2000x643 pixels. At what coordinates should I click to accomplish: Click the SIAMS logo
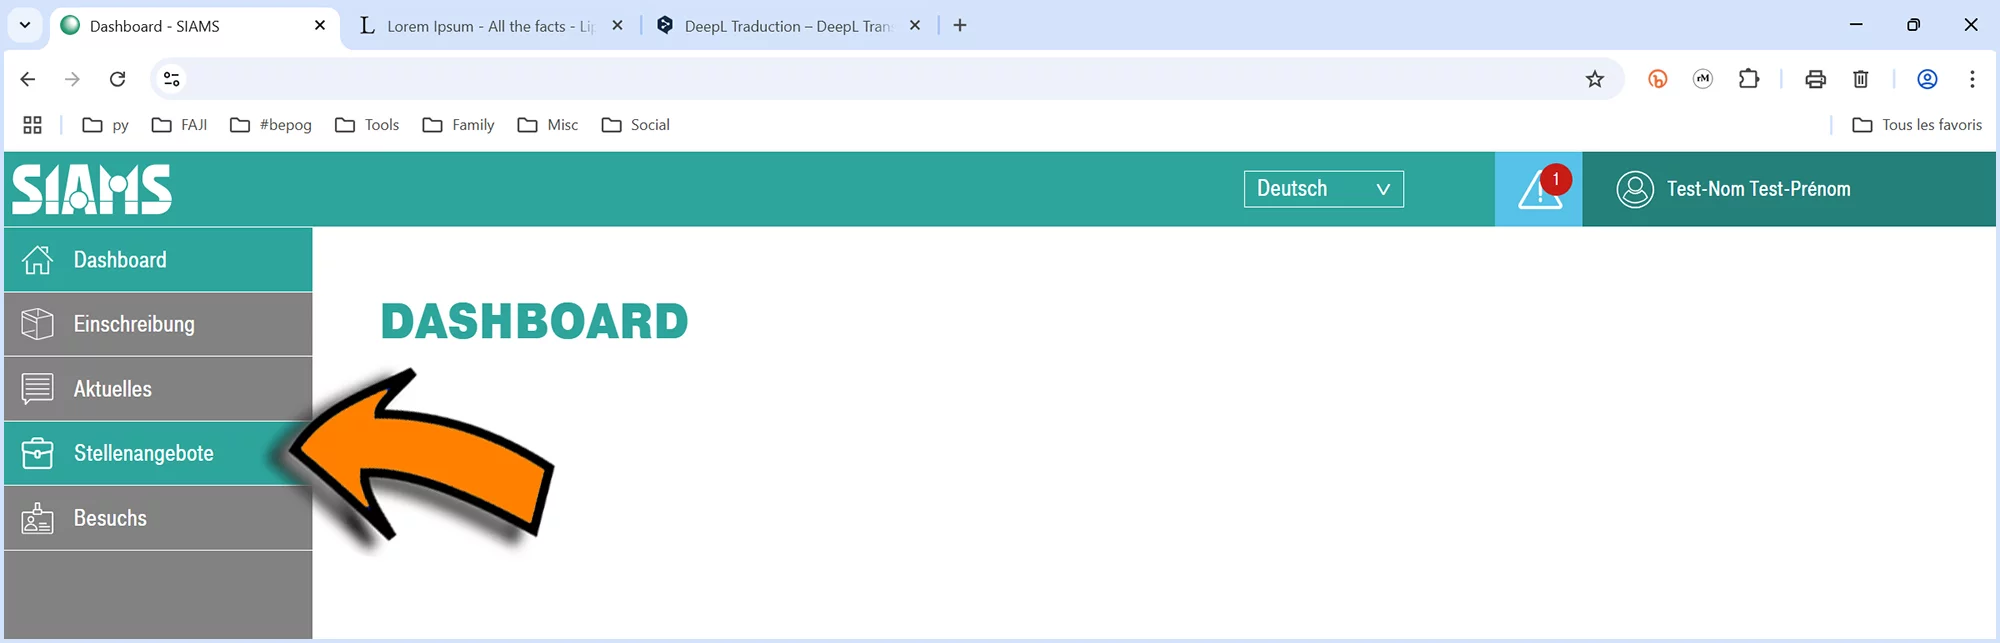tap(92, 189)
